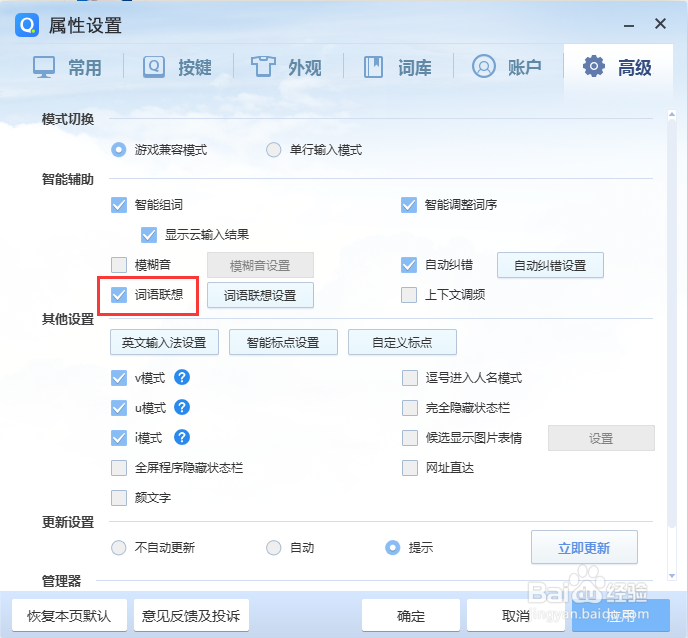Open 自定义标点 settings

pos(402,342)
